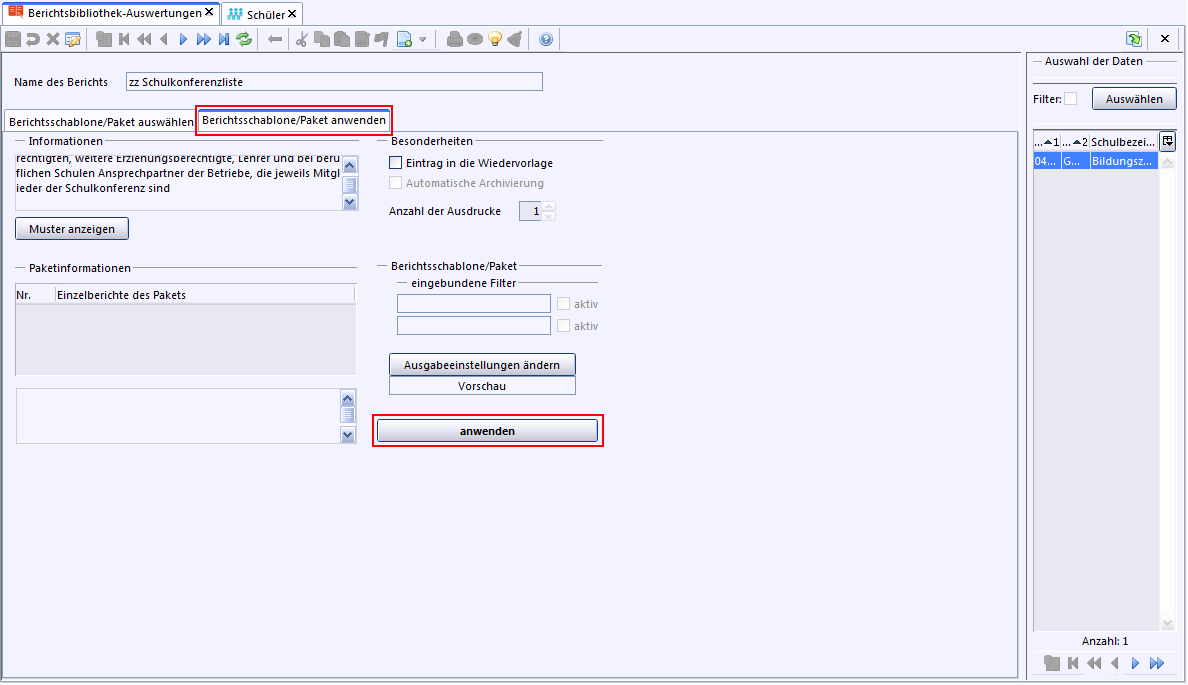
Task: Click Muster anzeigen button
Action: (x=72, y=229)
